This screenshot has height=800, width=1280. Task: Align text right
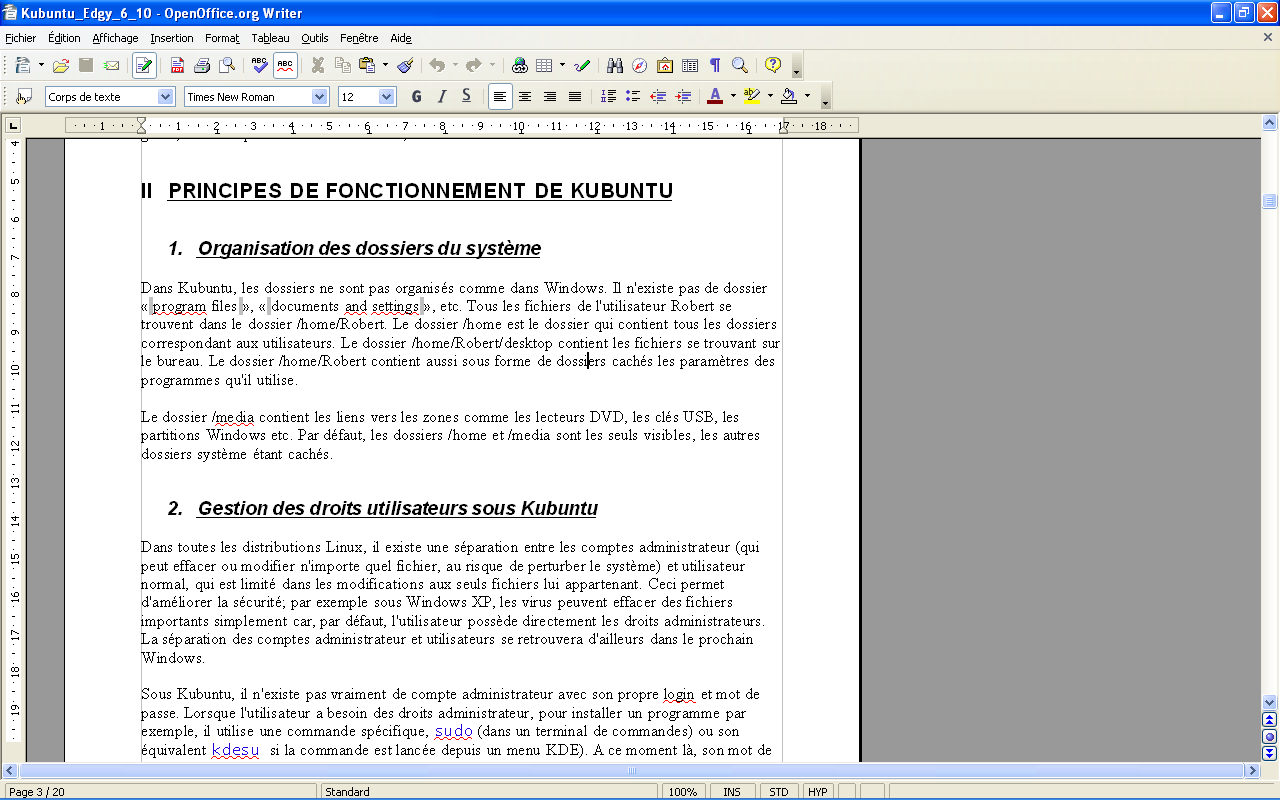550,96
